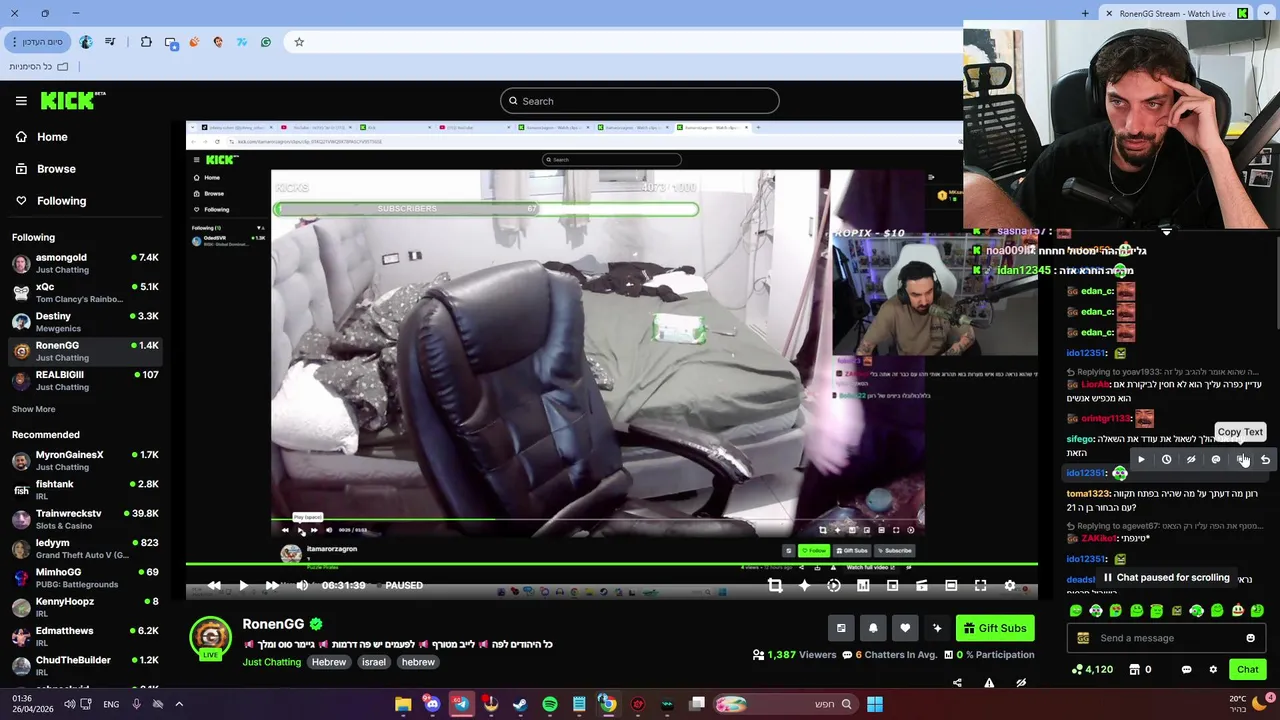Image resolution: width=1280 pixels, height=720 pixels.
Task: Open the emoji picker in the chat input
Action: pyautogui.click(x=1250, y=638)
